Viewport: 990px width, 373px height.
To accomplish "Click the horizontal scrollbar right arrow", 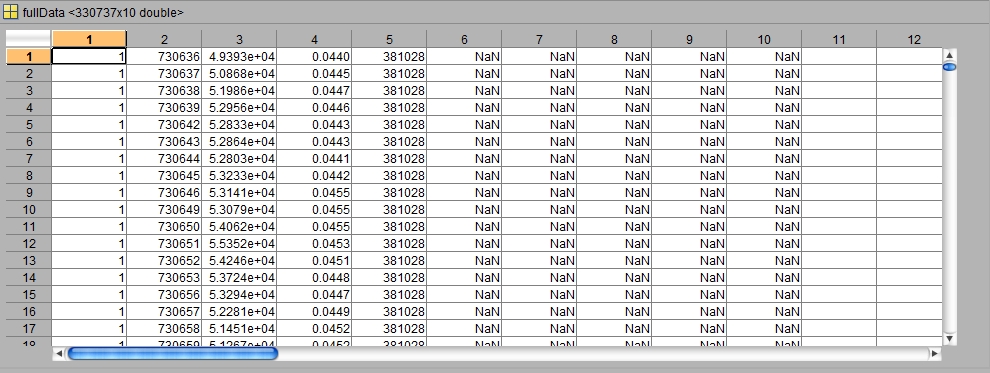I will [x=934, y=353].
